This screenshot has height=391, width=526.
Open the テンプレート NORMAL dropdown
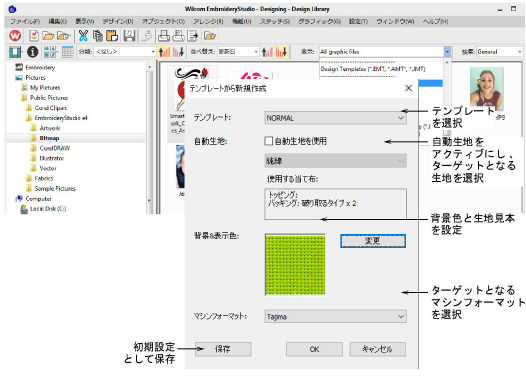335,118
